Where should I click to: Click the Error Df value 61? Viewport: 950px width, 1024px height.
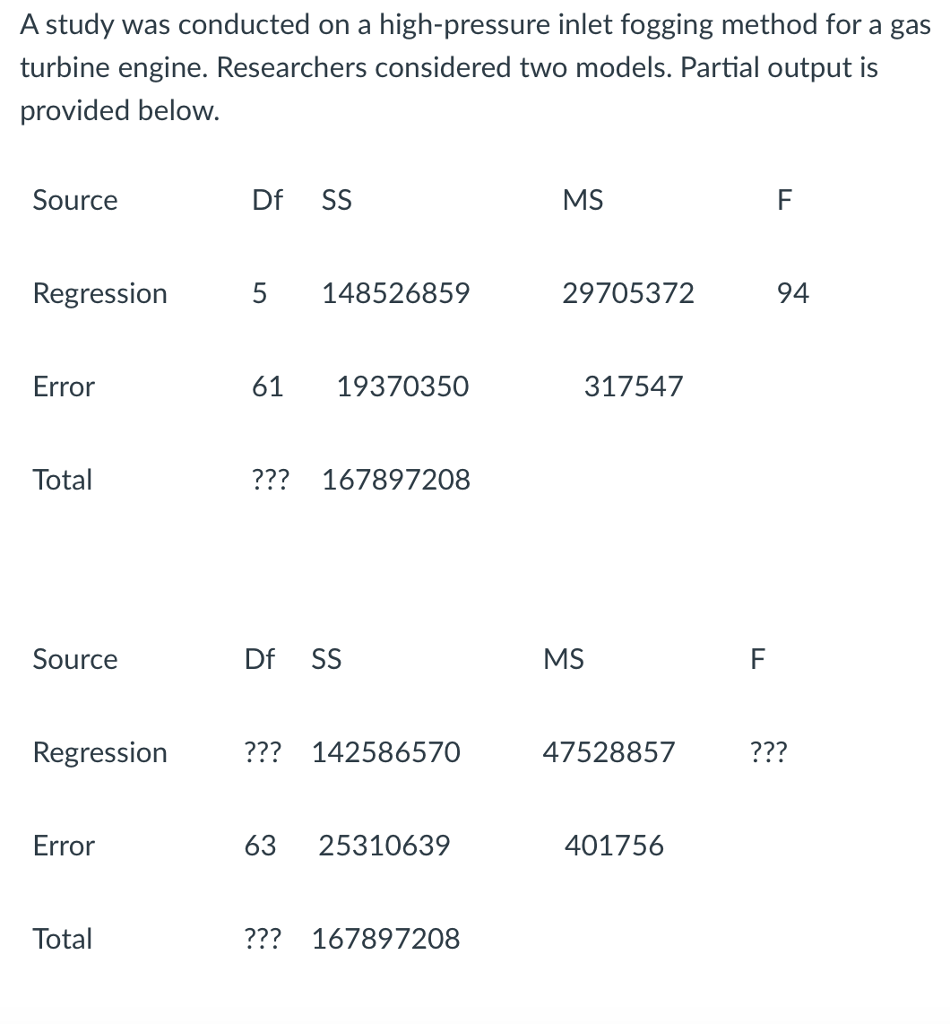pos(268,387)
